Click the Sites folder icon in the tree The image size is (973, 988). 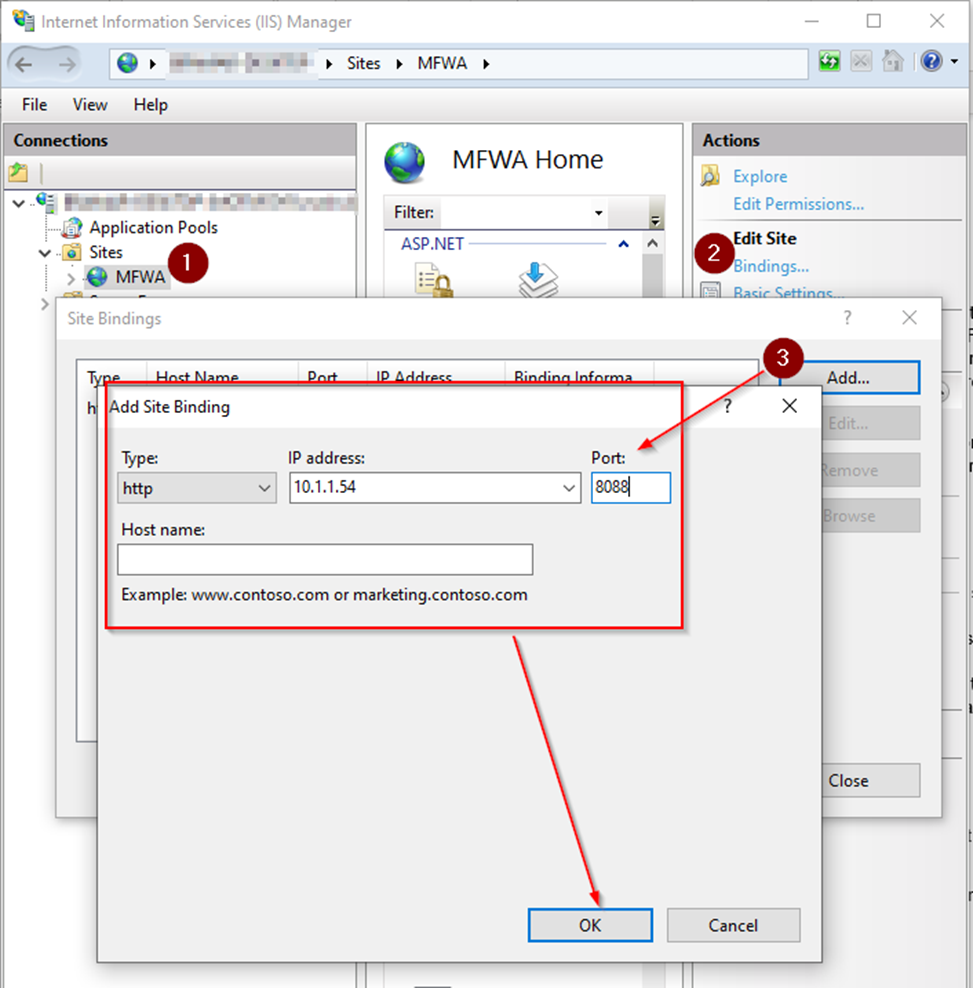[x=72, y=252]
